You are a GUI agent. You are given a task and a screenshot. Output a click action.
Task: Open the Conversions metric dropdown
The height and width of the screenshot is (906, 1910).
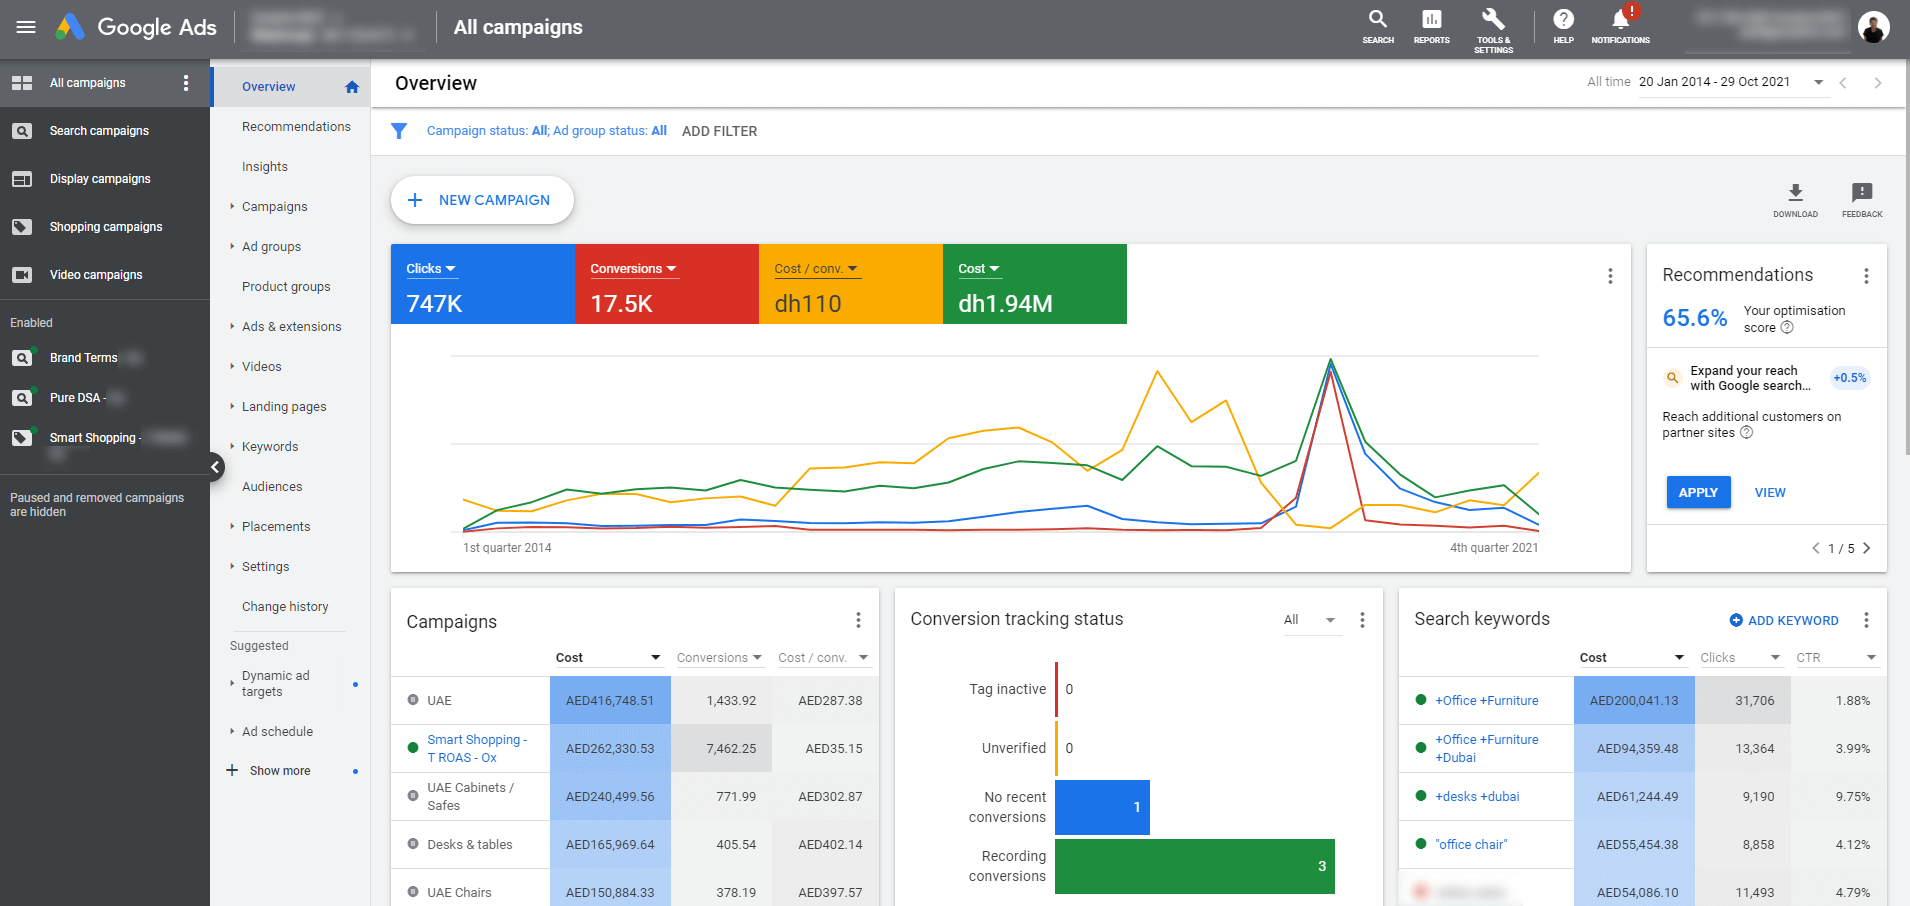click(633, 269)
